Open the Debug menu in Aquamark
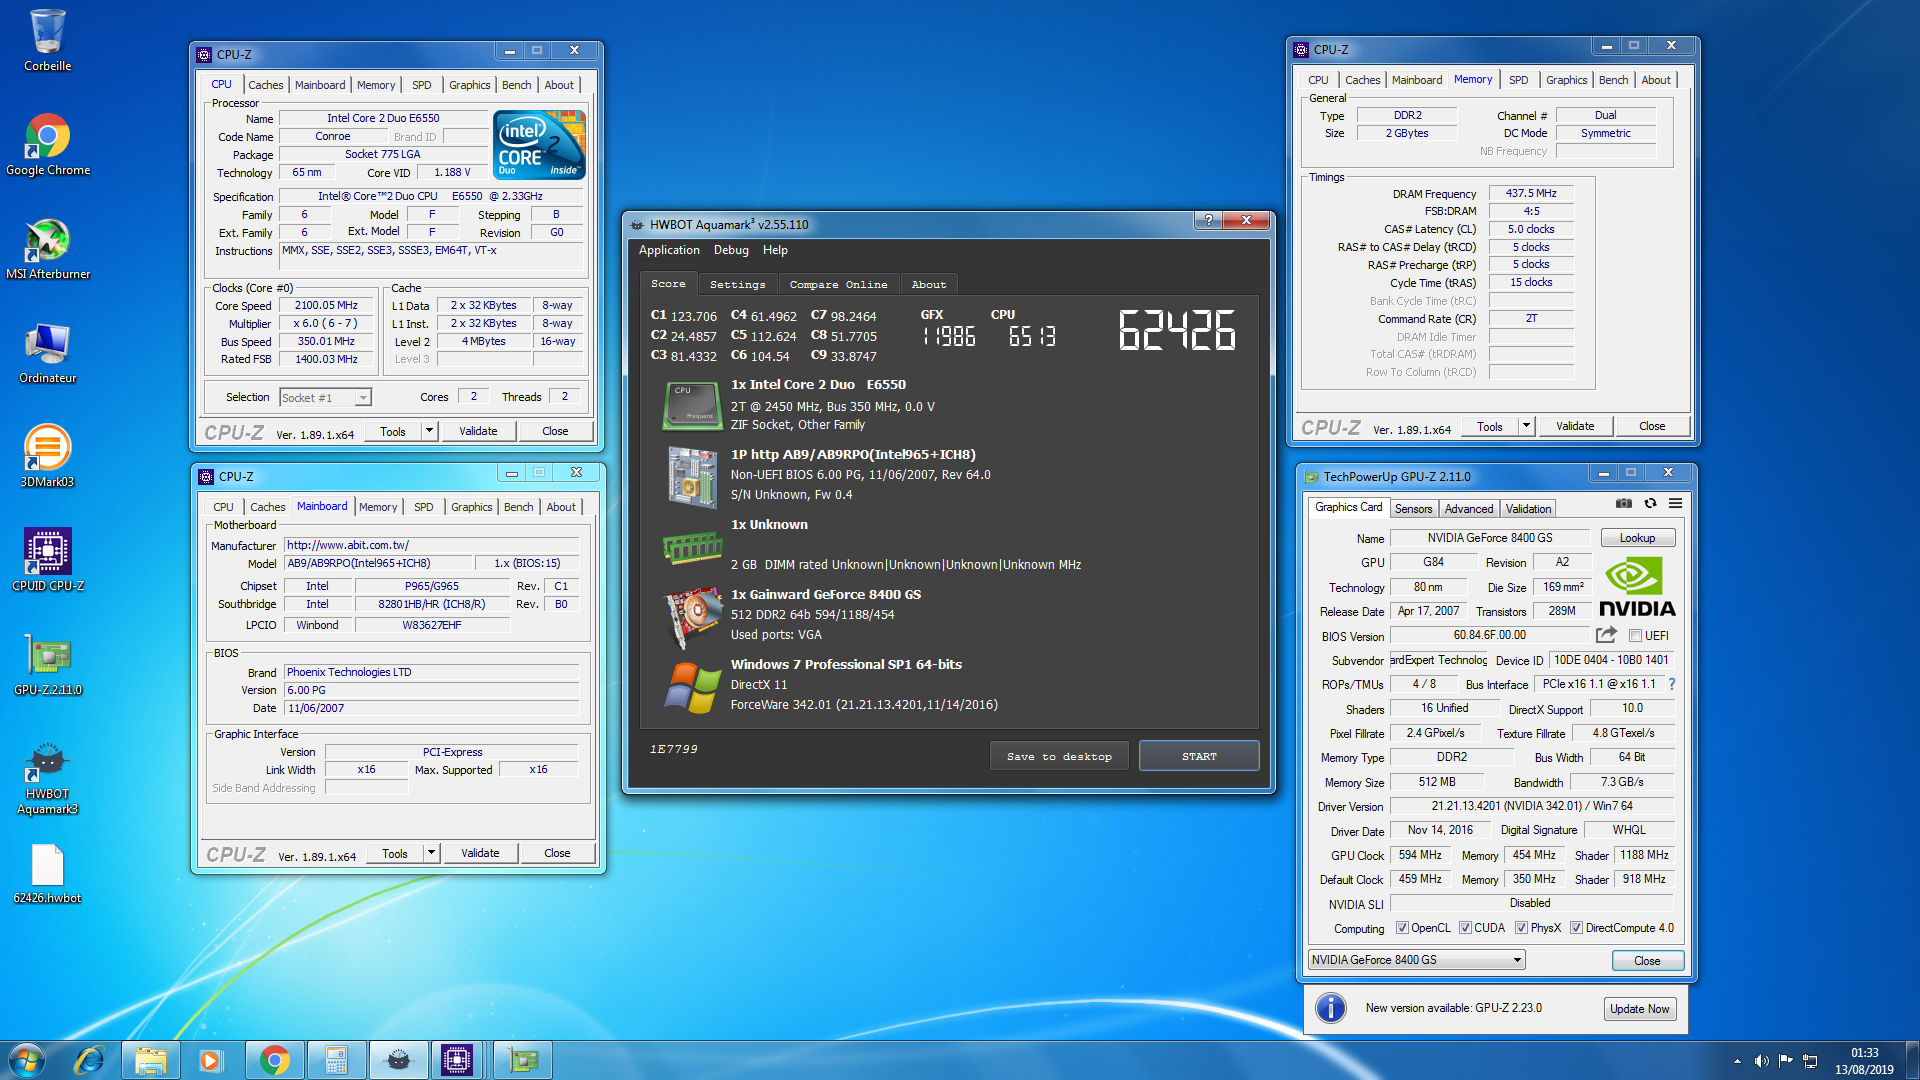 point(731,250)
